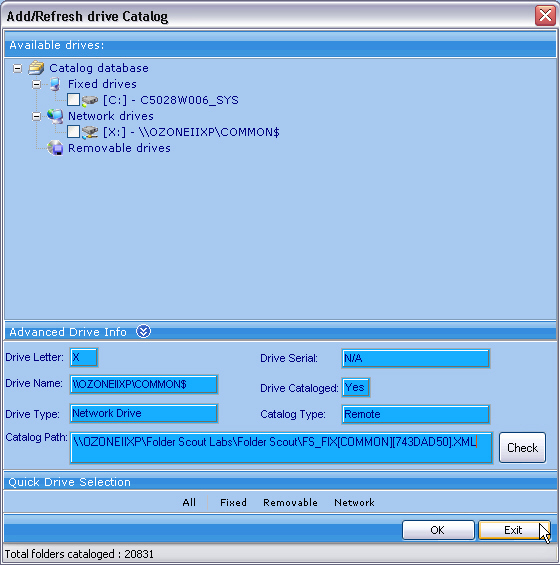Viewport: 560px width, 565px height.
Task: Choose Network in Quick Drive Selection
Action: (354, 502)
